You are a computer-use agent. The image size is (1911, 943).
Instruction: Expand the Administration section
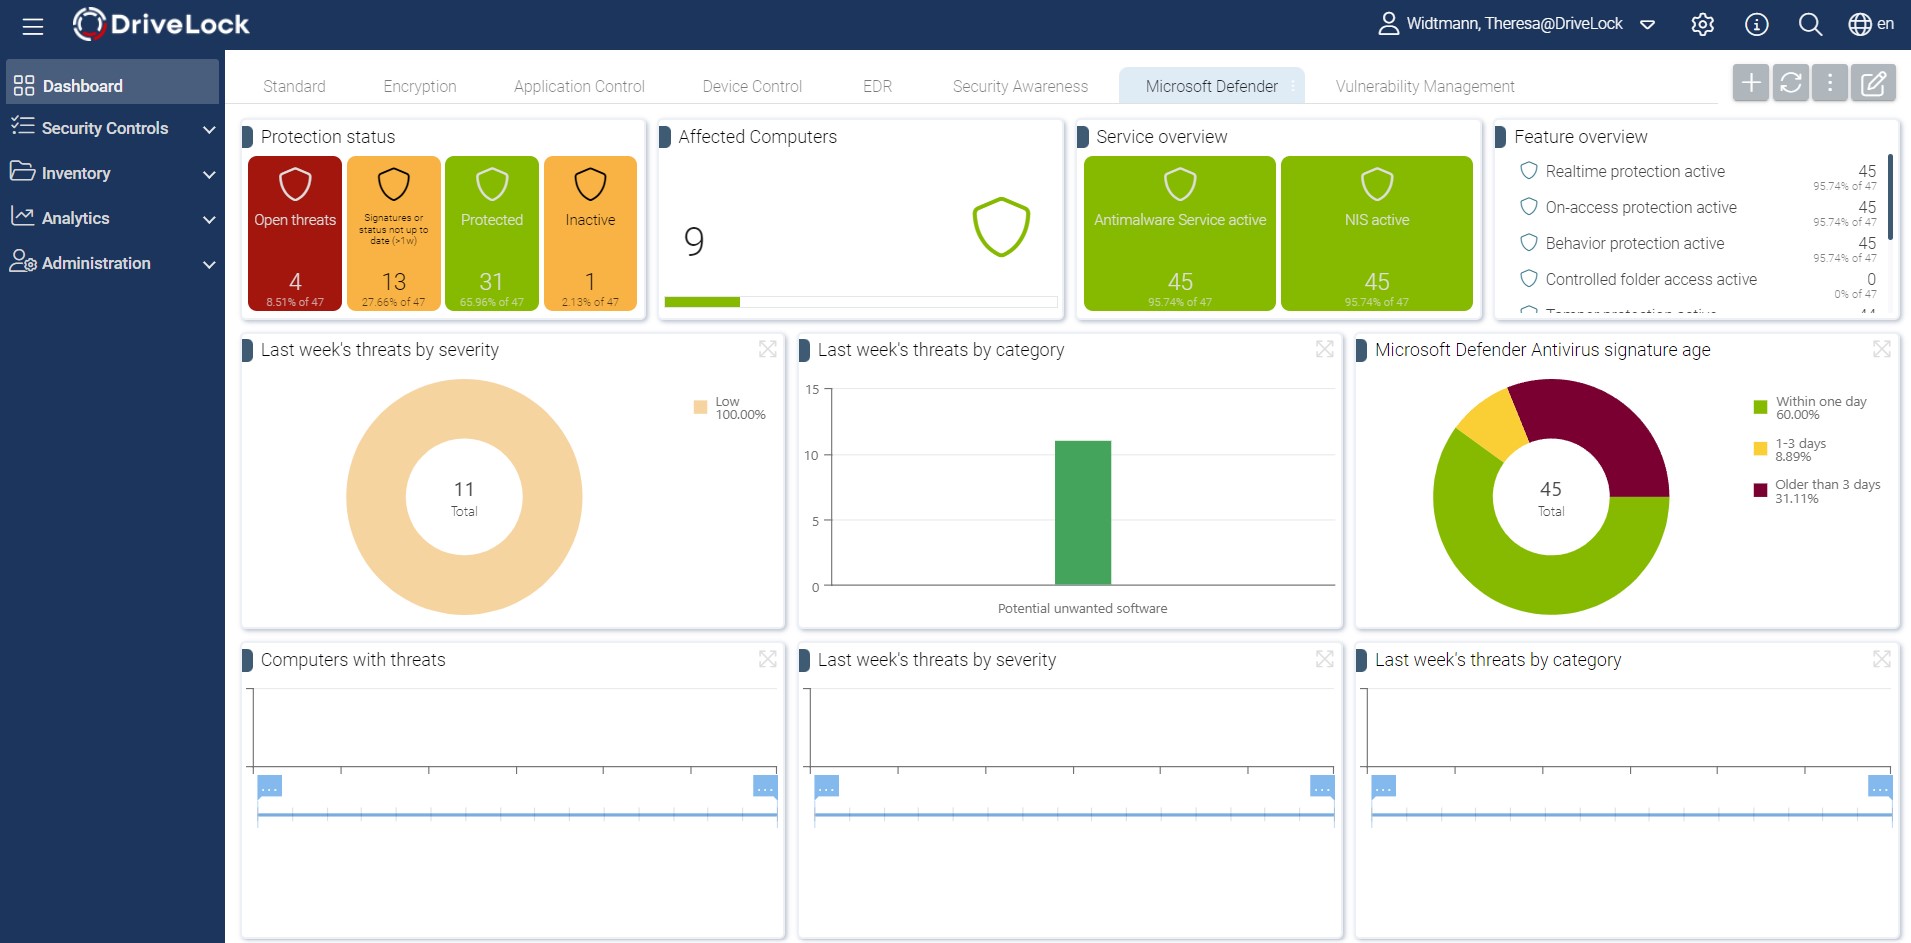point(209,264)
